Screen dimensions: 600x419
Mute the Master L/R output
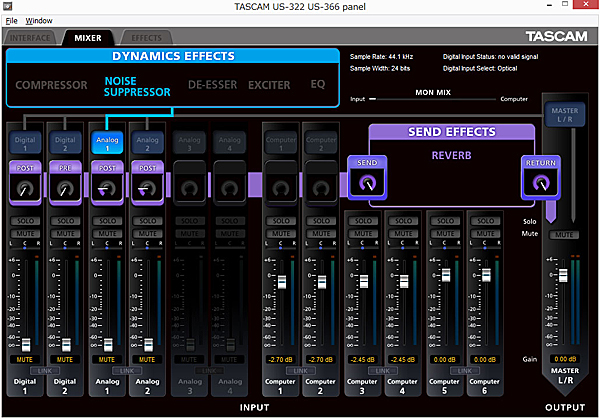point(564,235)
